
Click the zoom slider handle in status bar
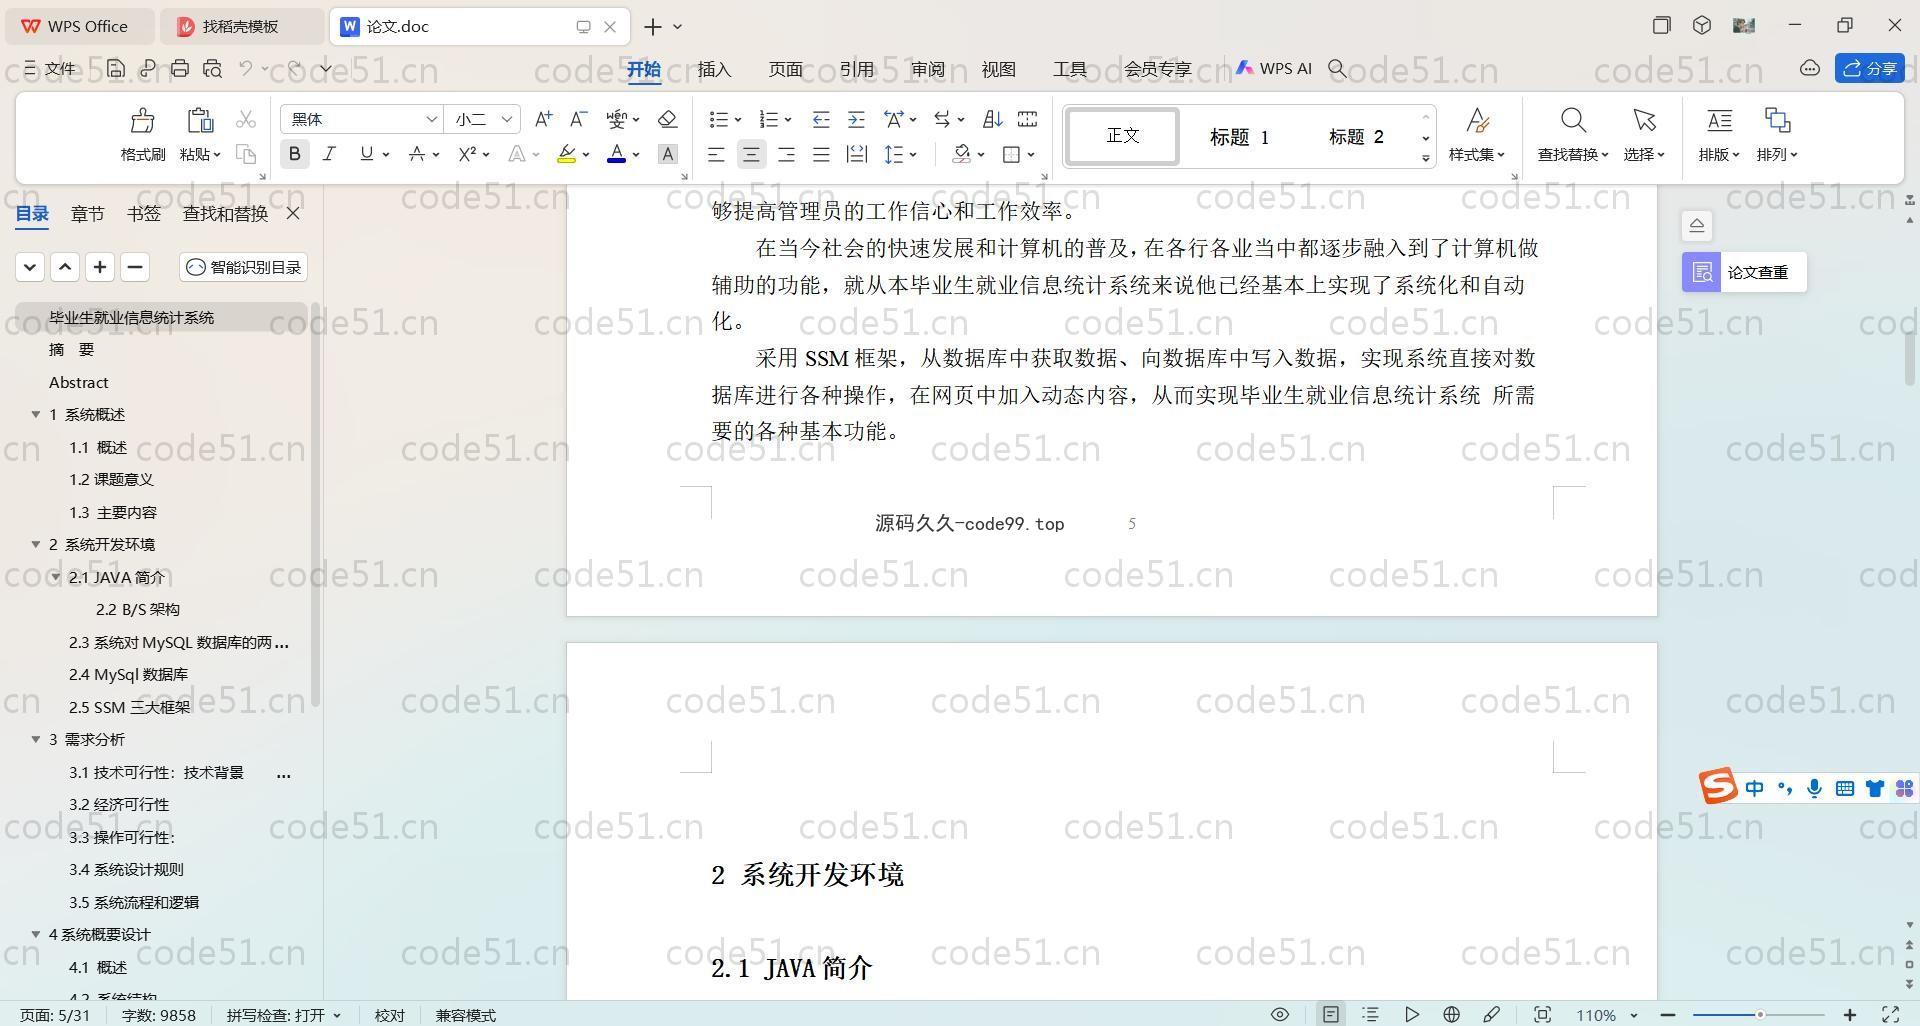click(x=1759, y=1014)
